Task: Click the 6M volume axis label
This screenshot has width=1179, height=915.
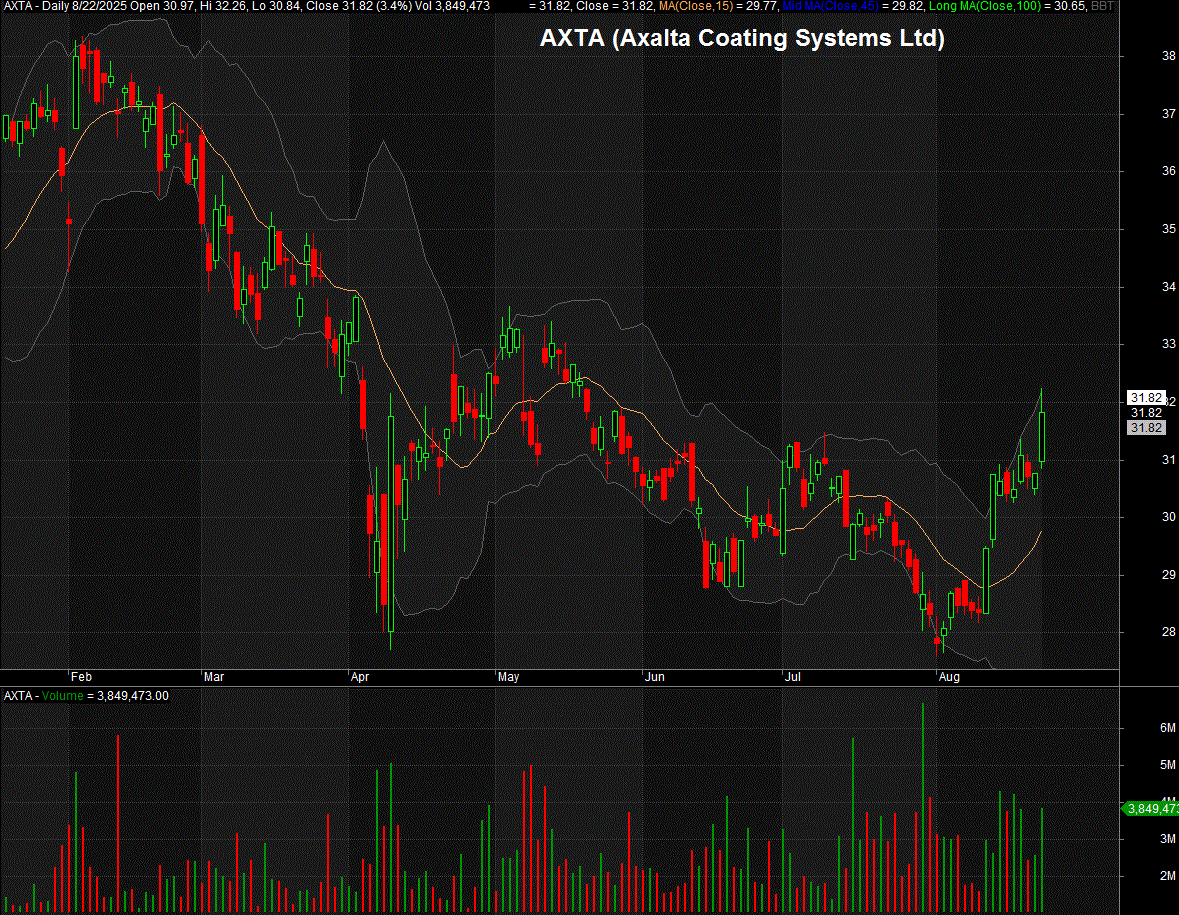Action: click(1168, 728)
